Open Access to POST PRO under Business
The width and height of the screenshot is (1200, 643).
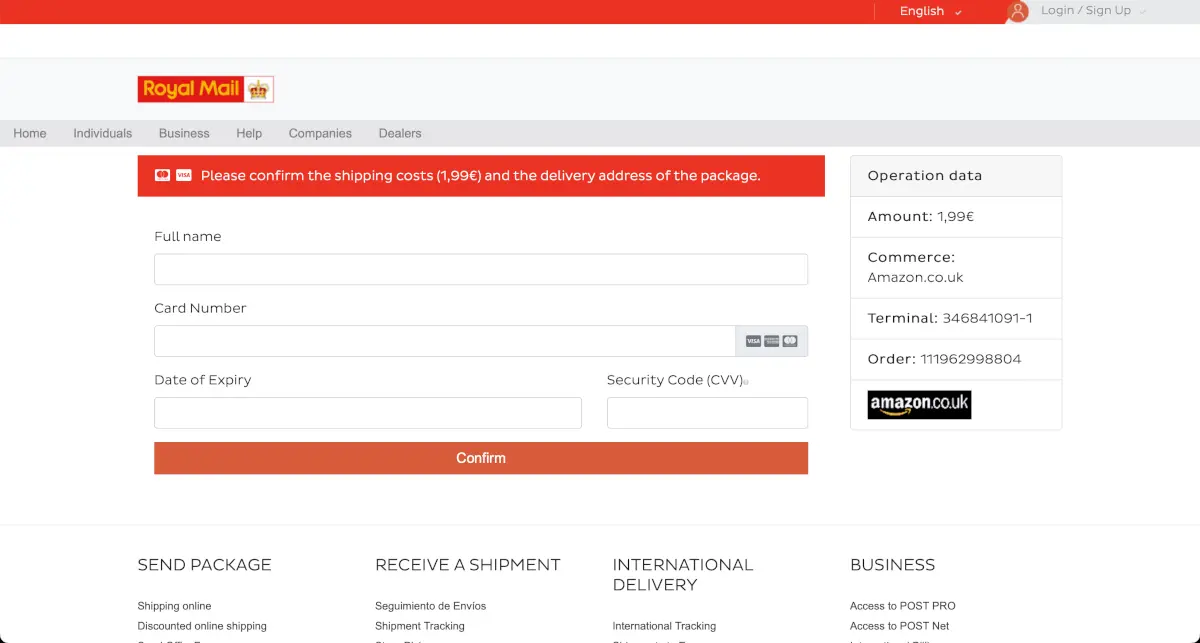(902, 605)
